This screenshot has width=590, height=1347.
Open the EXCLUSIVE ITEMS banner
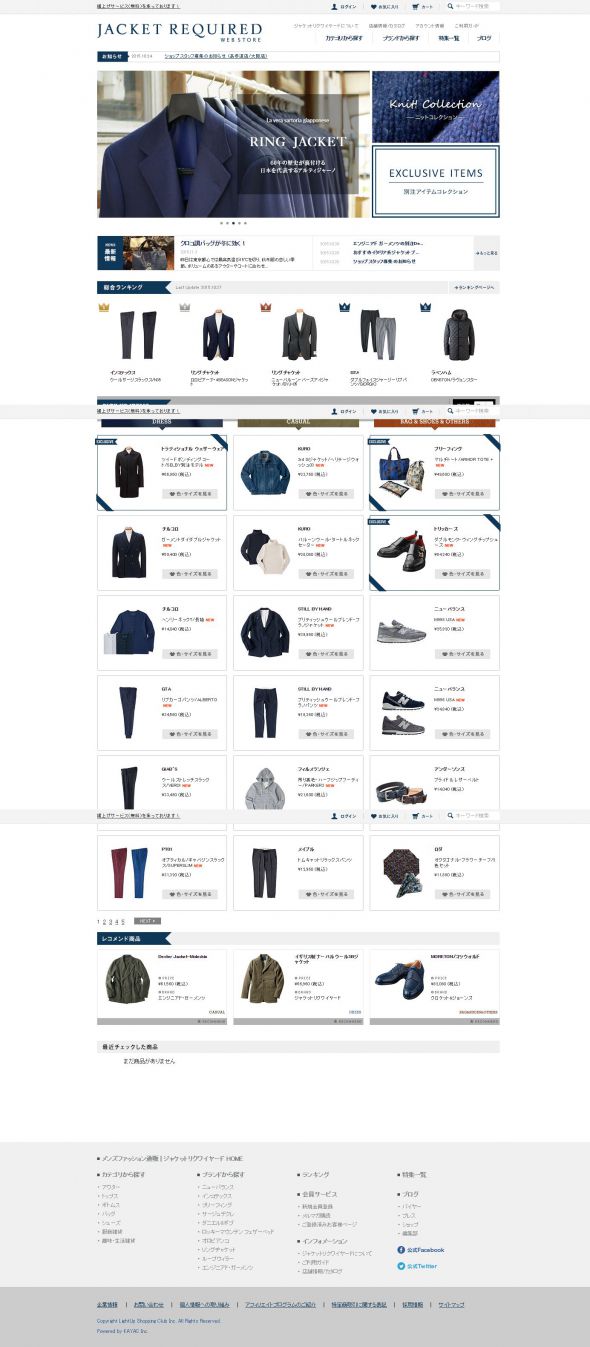pos(436,180)
